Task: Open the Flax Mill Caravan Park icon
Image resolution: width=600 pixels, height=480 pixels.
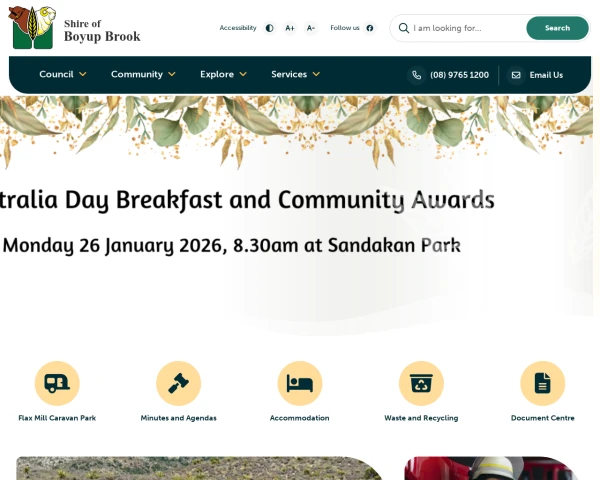Action: pyautogui.click(x=57, y=383)
